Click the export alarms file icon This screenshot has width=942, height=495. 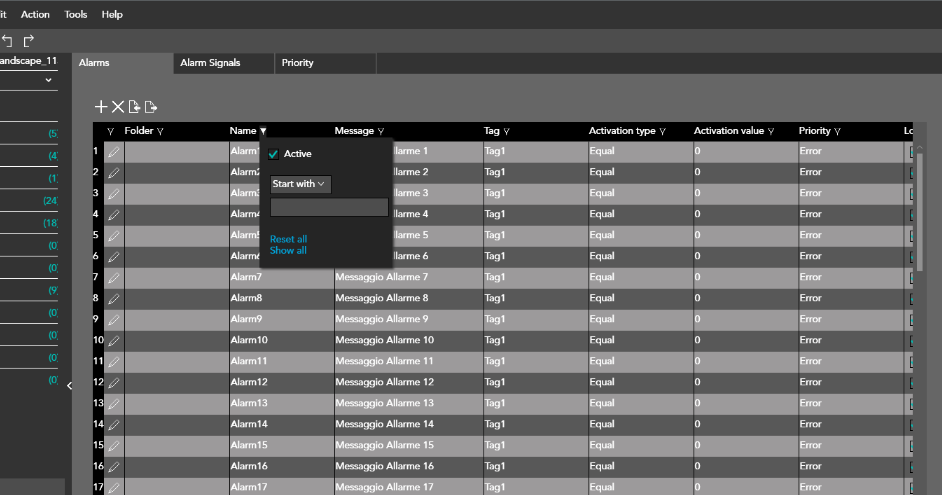[x=151, y=107]
